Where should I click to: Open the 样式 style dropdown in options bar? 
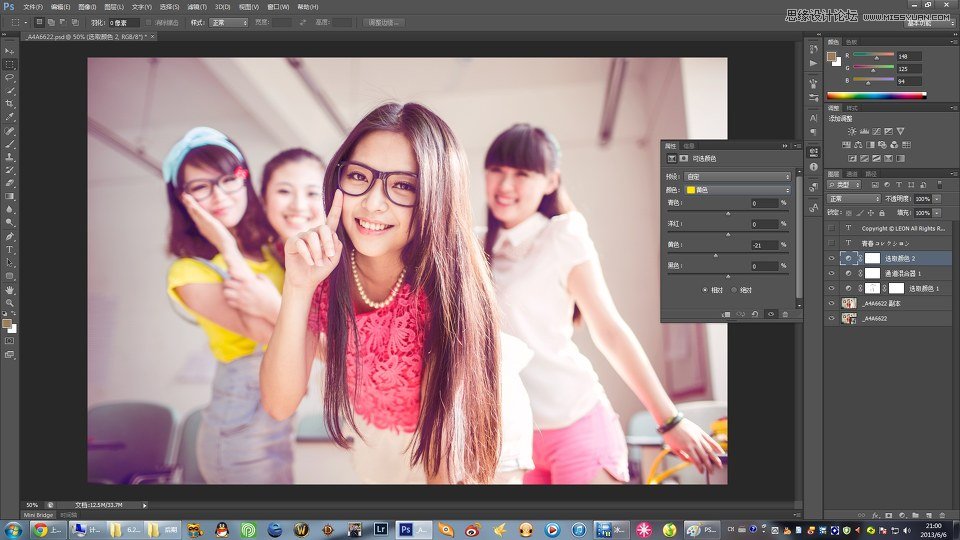tap(228, 23)
